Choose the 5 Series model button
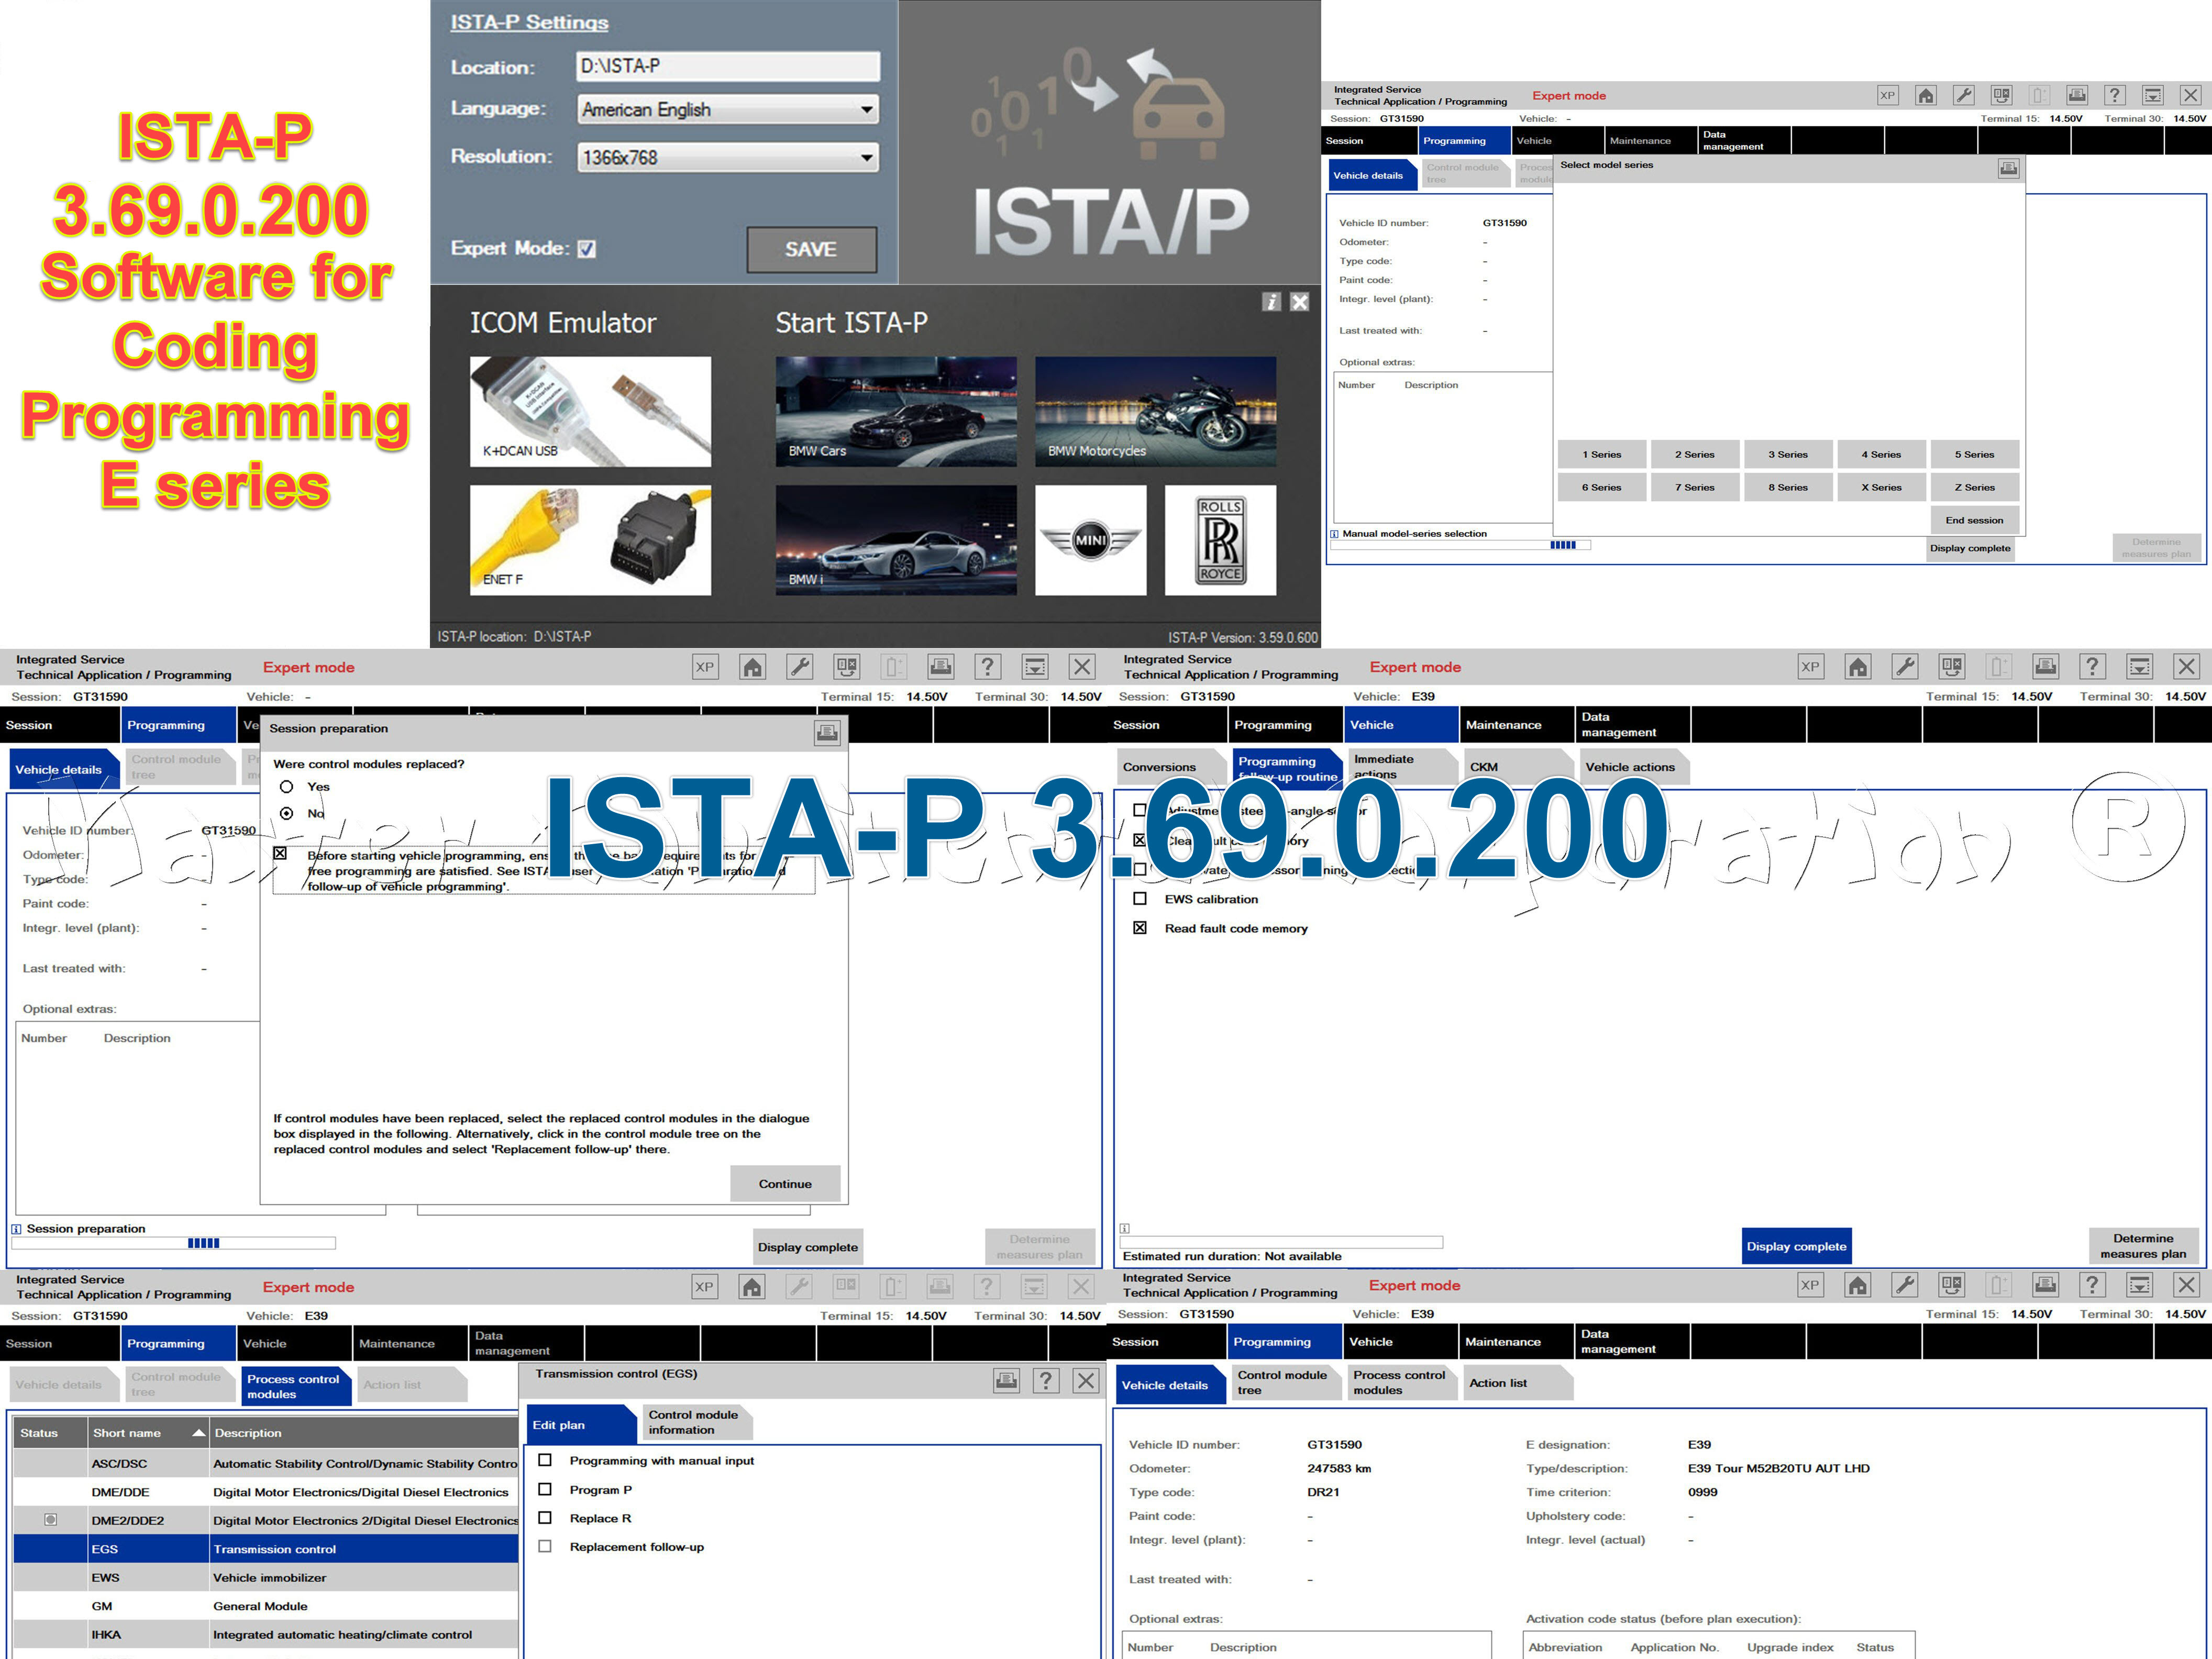 [1975, 454]
